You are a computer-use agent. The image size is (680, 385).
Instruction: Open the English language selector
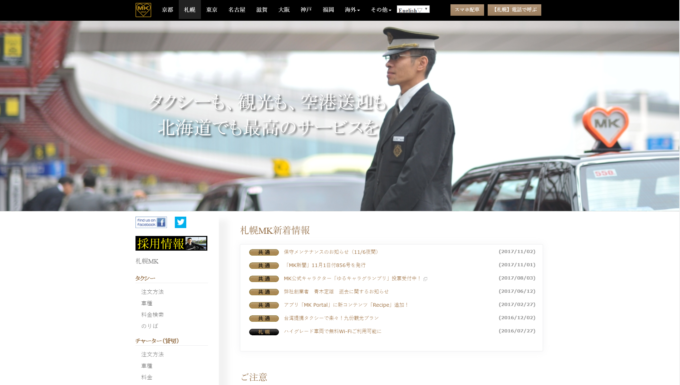pyautogui.click(x=413, y=9)
